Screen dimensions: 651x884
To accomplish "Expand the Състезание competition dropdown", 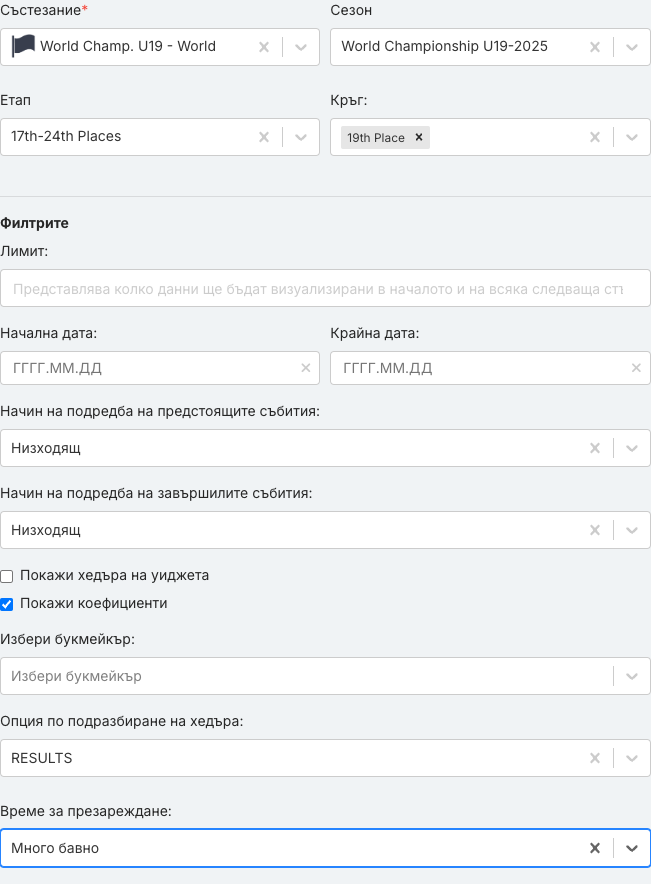I will (x=301, y=47).
